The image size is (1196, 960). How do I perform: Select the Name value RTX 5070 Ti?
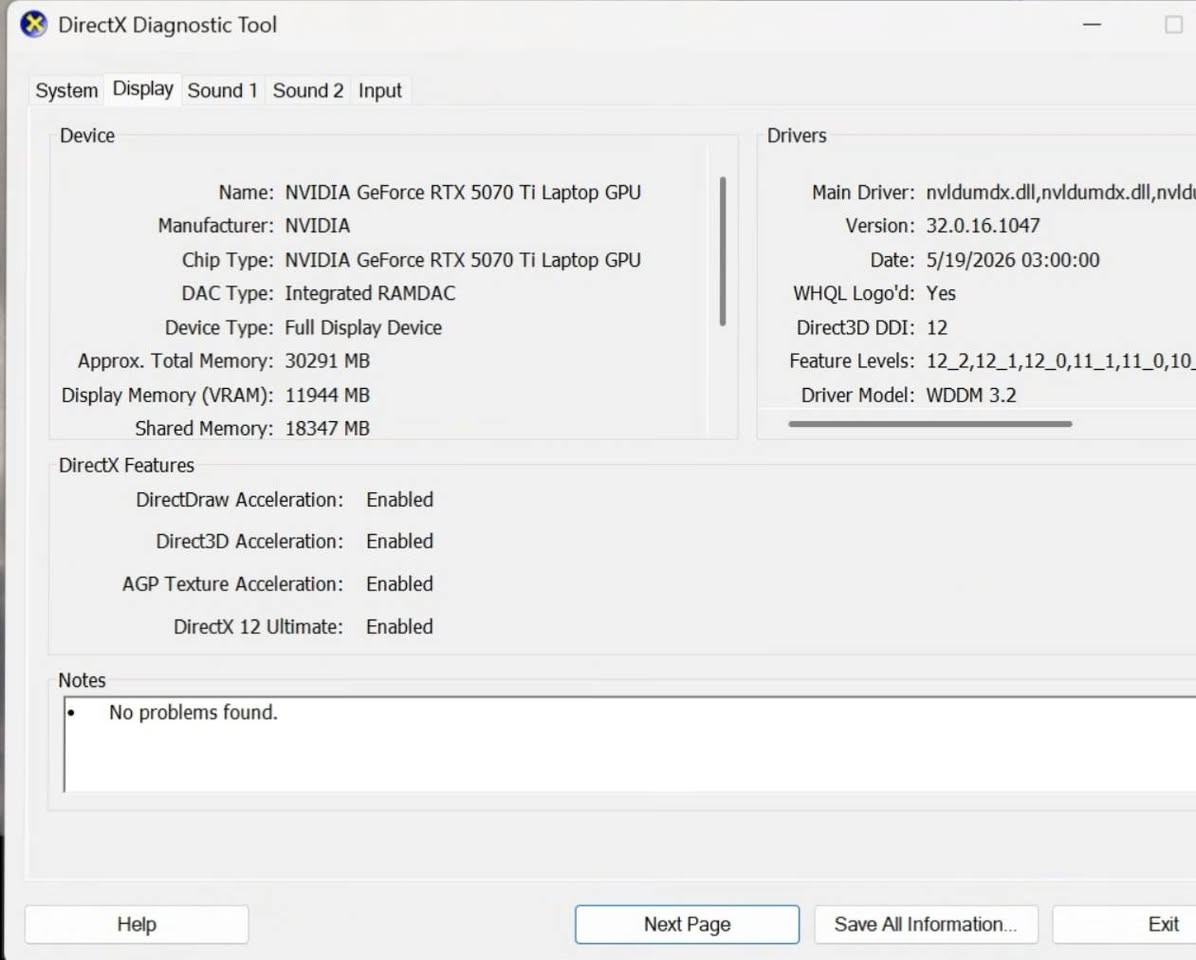(463, 192)
